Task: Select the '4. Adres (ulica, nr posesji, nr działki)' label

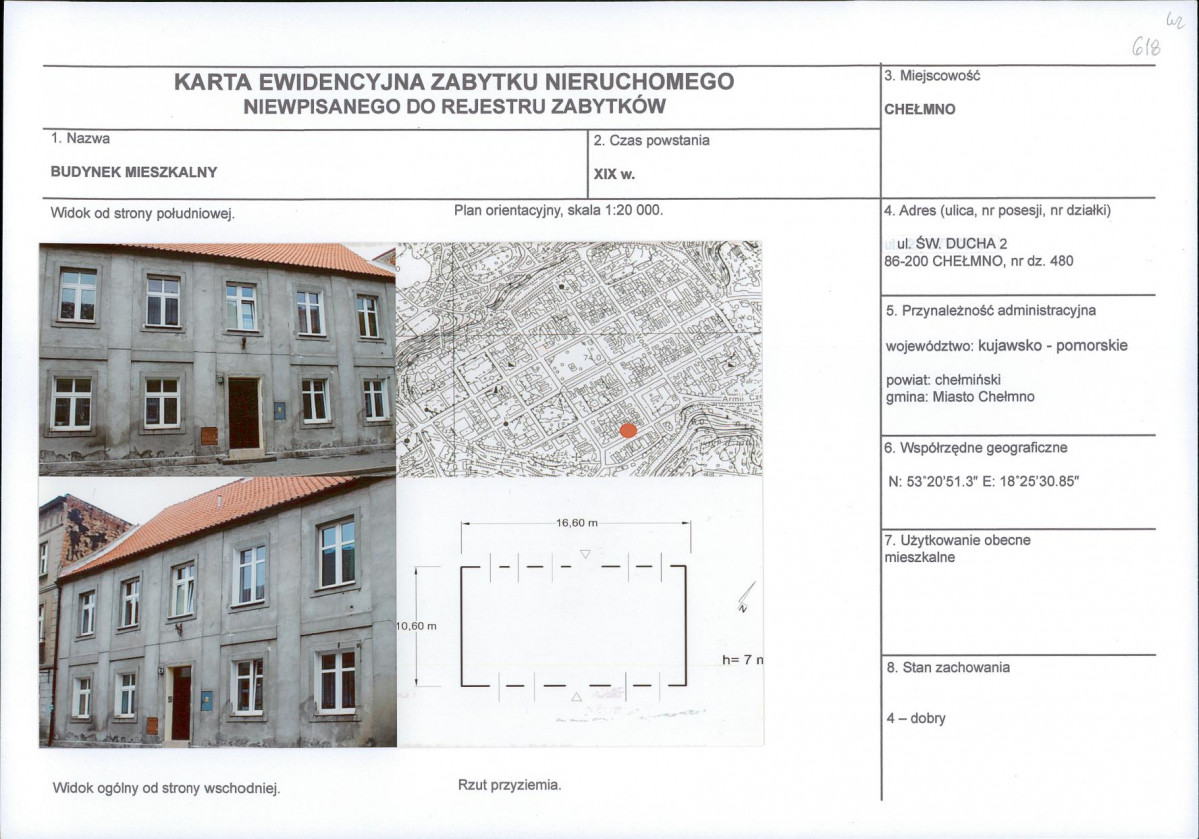Action: [997, 210]
